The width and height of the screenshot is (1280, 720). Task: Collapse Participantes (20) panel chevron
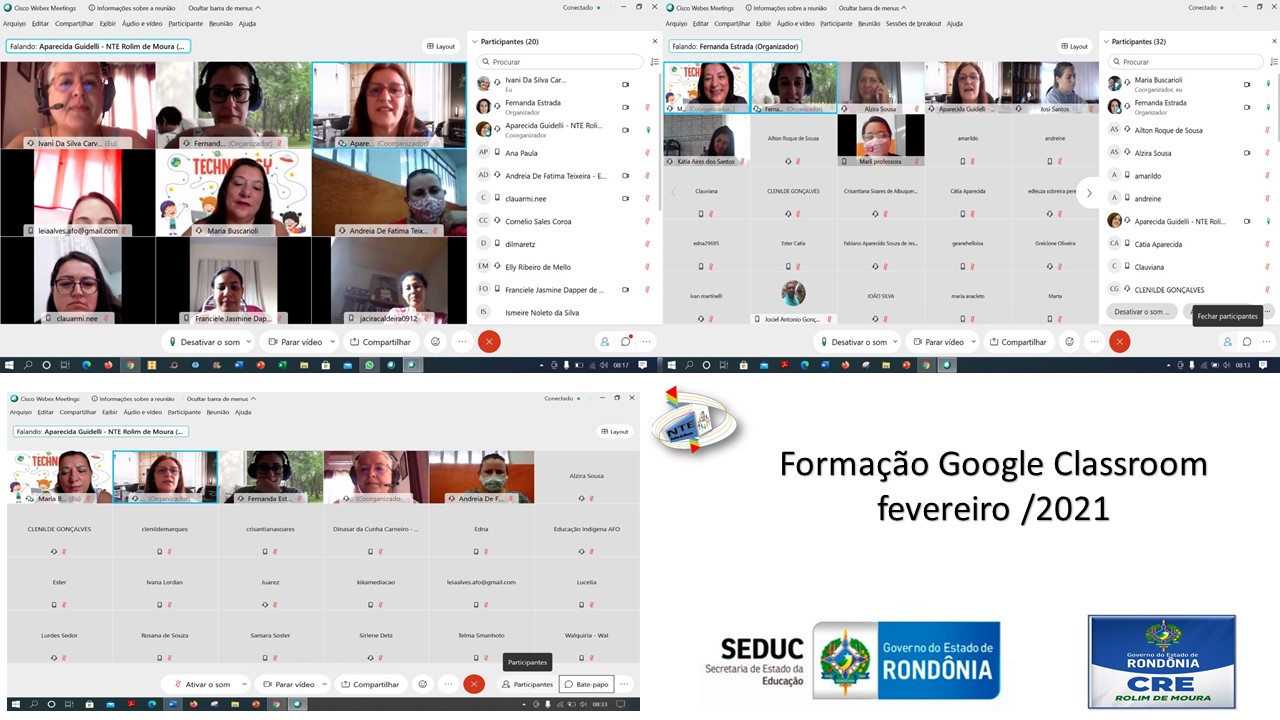pos(474,42)
